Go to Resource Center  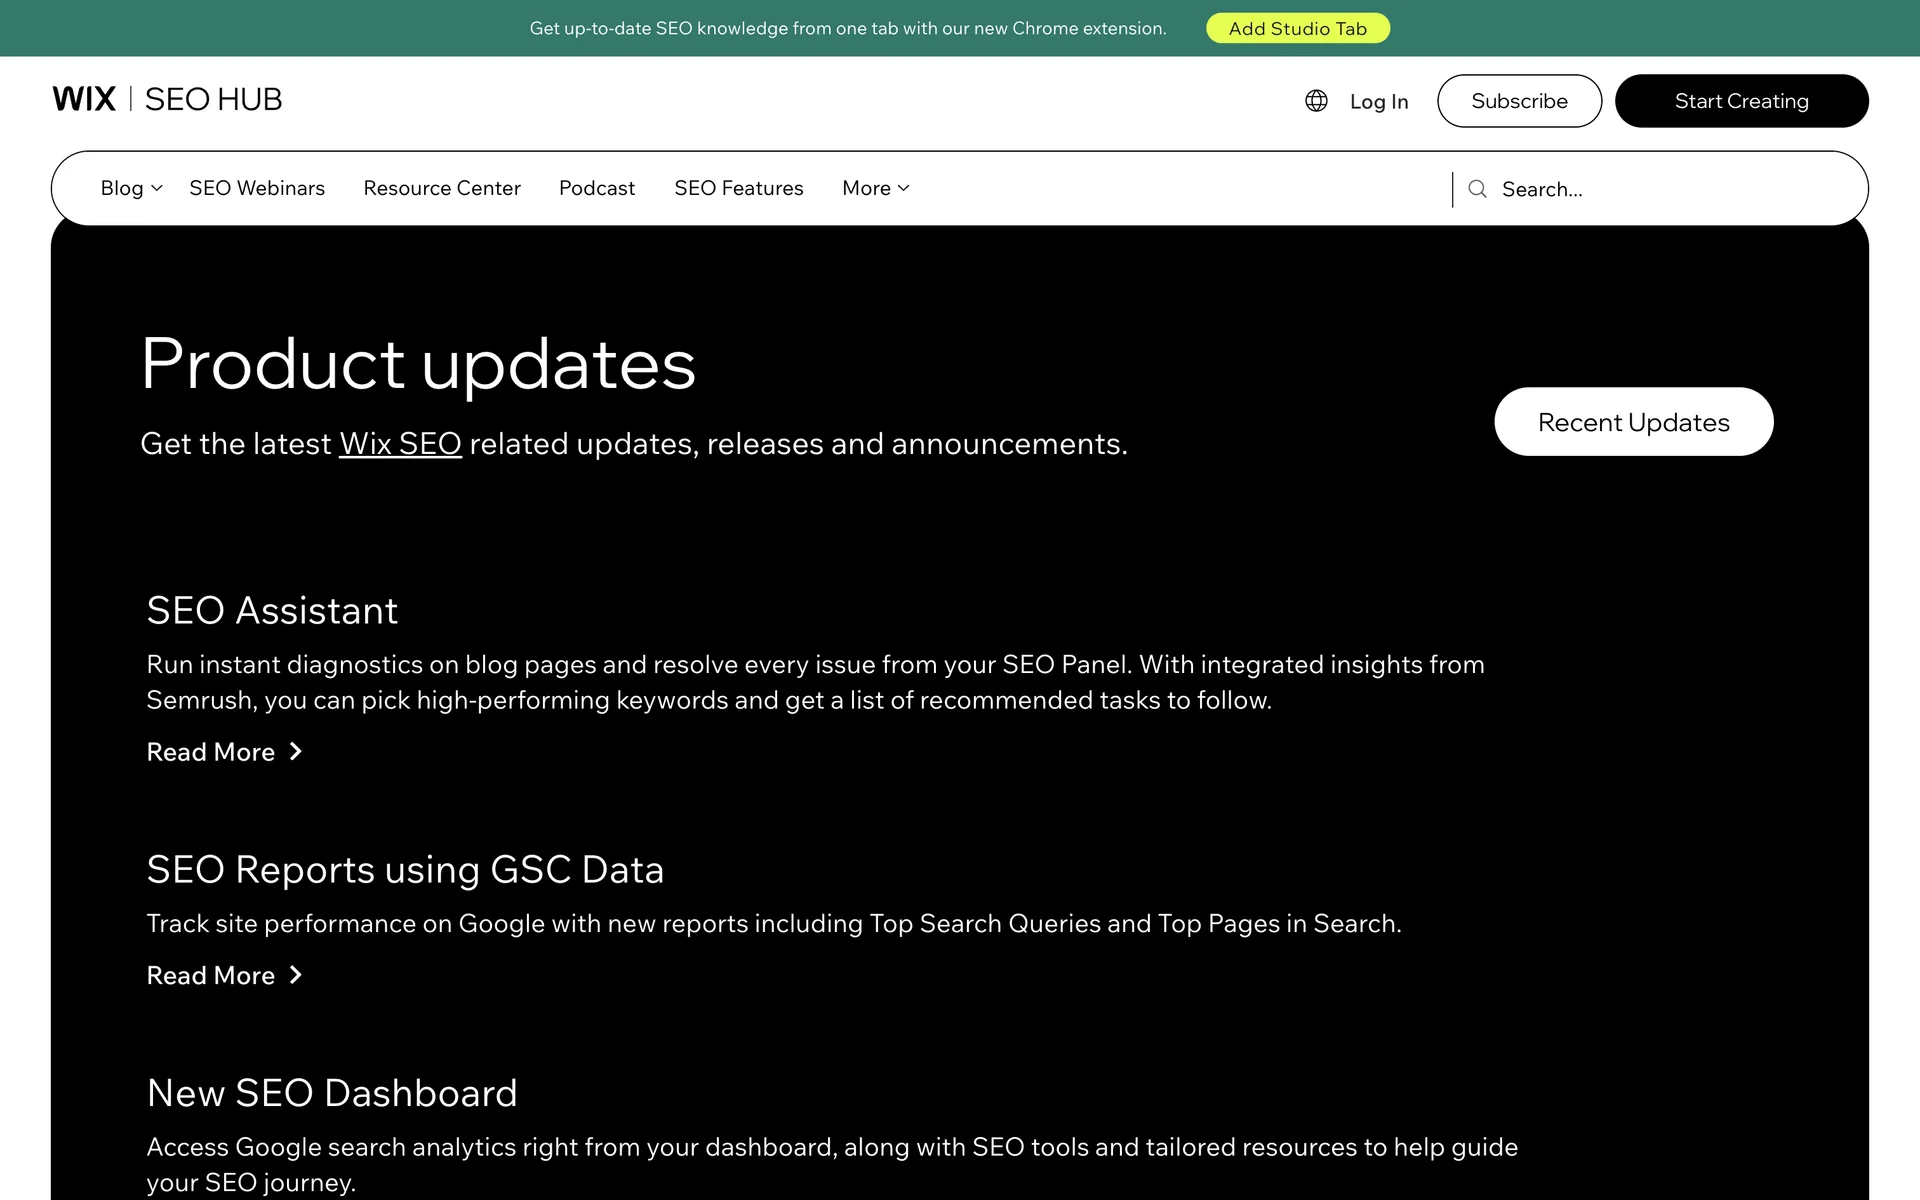442,188
